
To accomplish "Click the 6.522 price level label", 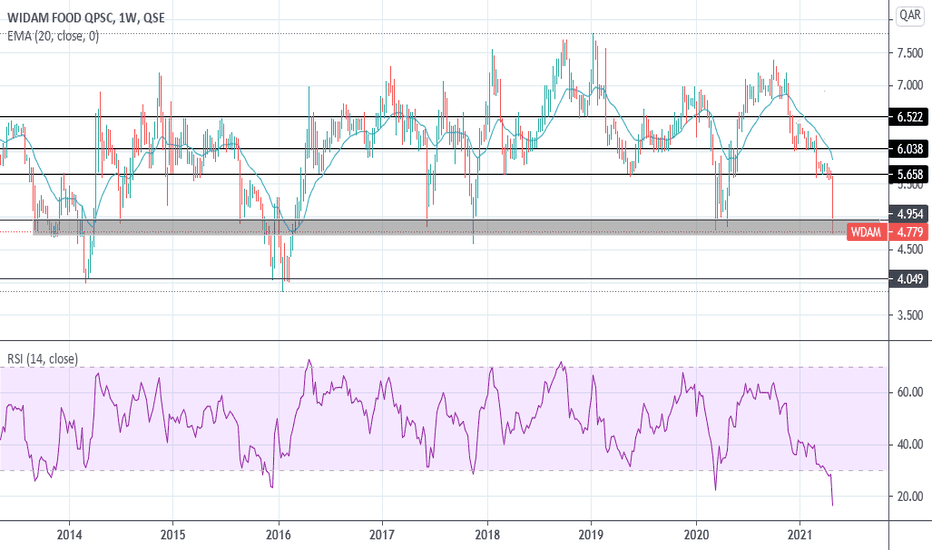I will (x=909, y=117).
